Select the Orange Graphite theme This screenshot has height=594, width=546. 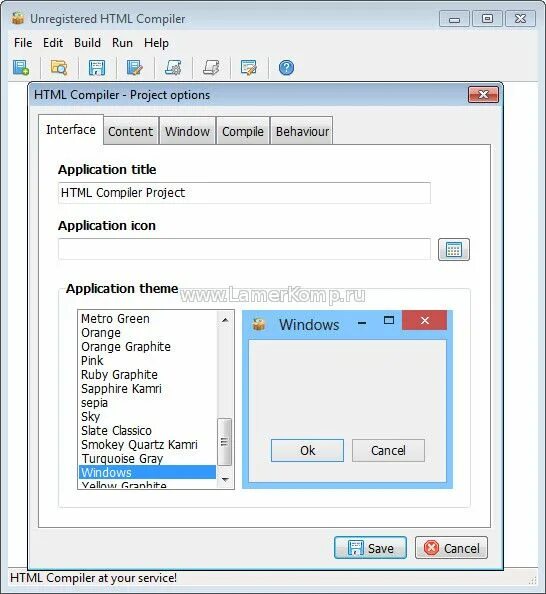(x=147, y=347)
